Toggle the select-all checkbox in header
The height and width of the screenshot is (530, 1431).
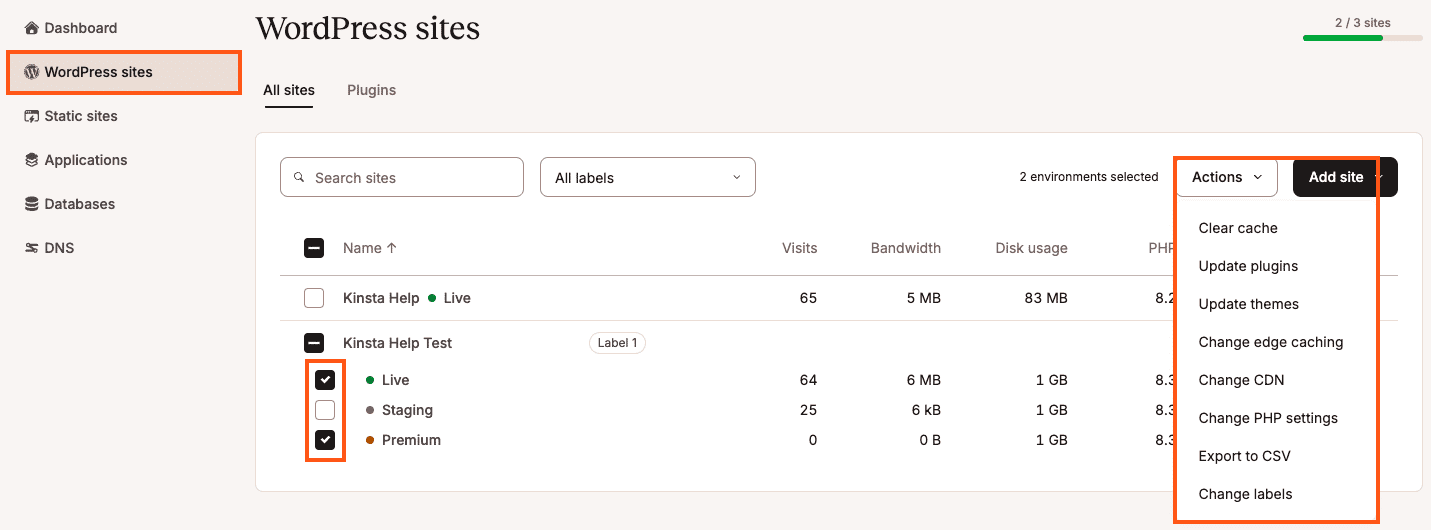click(314, 248)
